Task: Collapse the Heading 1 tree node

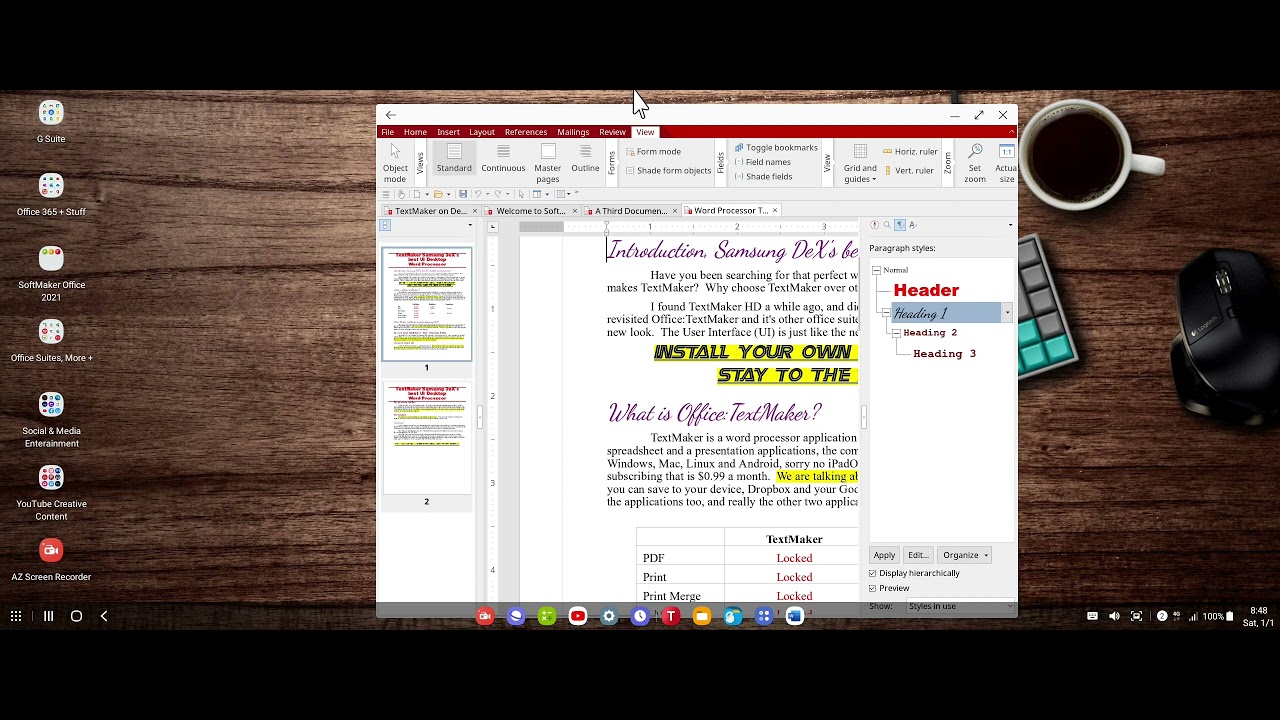Action: [x=886, y=314]
